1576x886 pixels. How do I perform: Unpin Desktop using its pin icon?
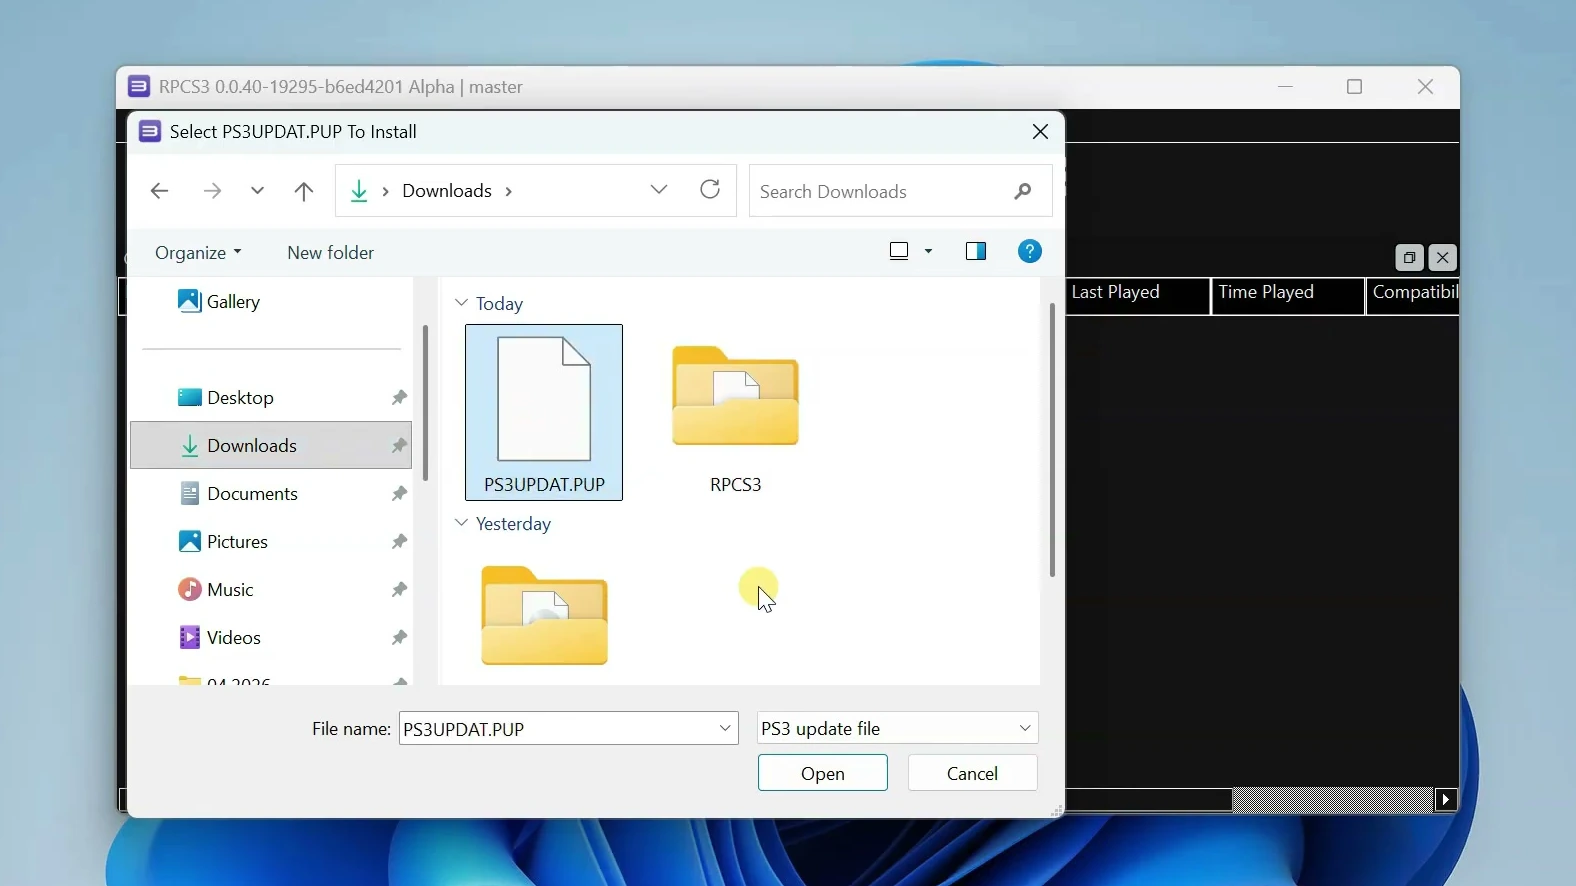click(x=400, y=398)
